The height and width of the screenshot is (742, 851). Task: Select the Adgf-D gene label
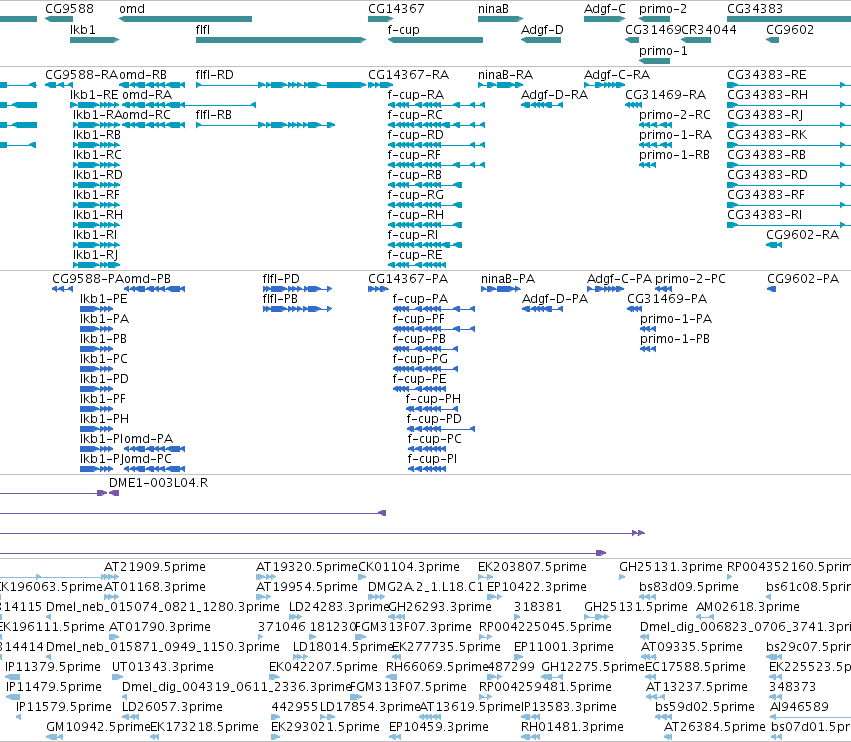click(x=542, y=30)
